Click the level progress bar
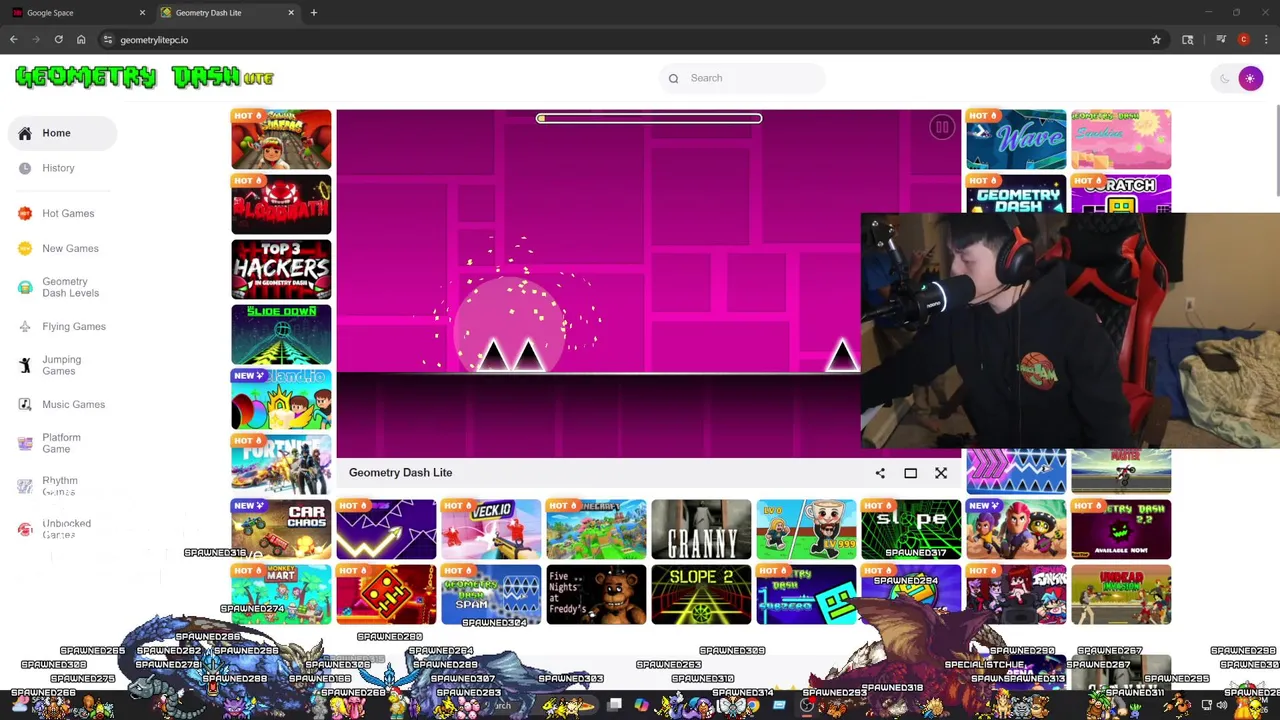Viewport: 1280px width, 720px height. pos(649,118)
